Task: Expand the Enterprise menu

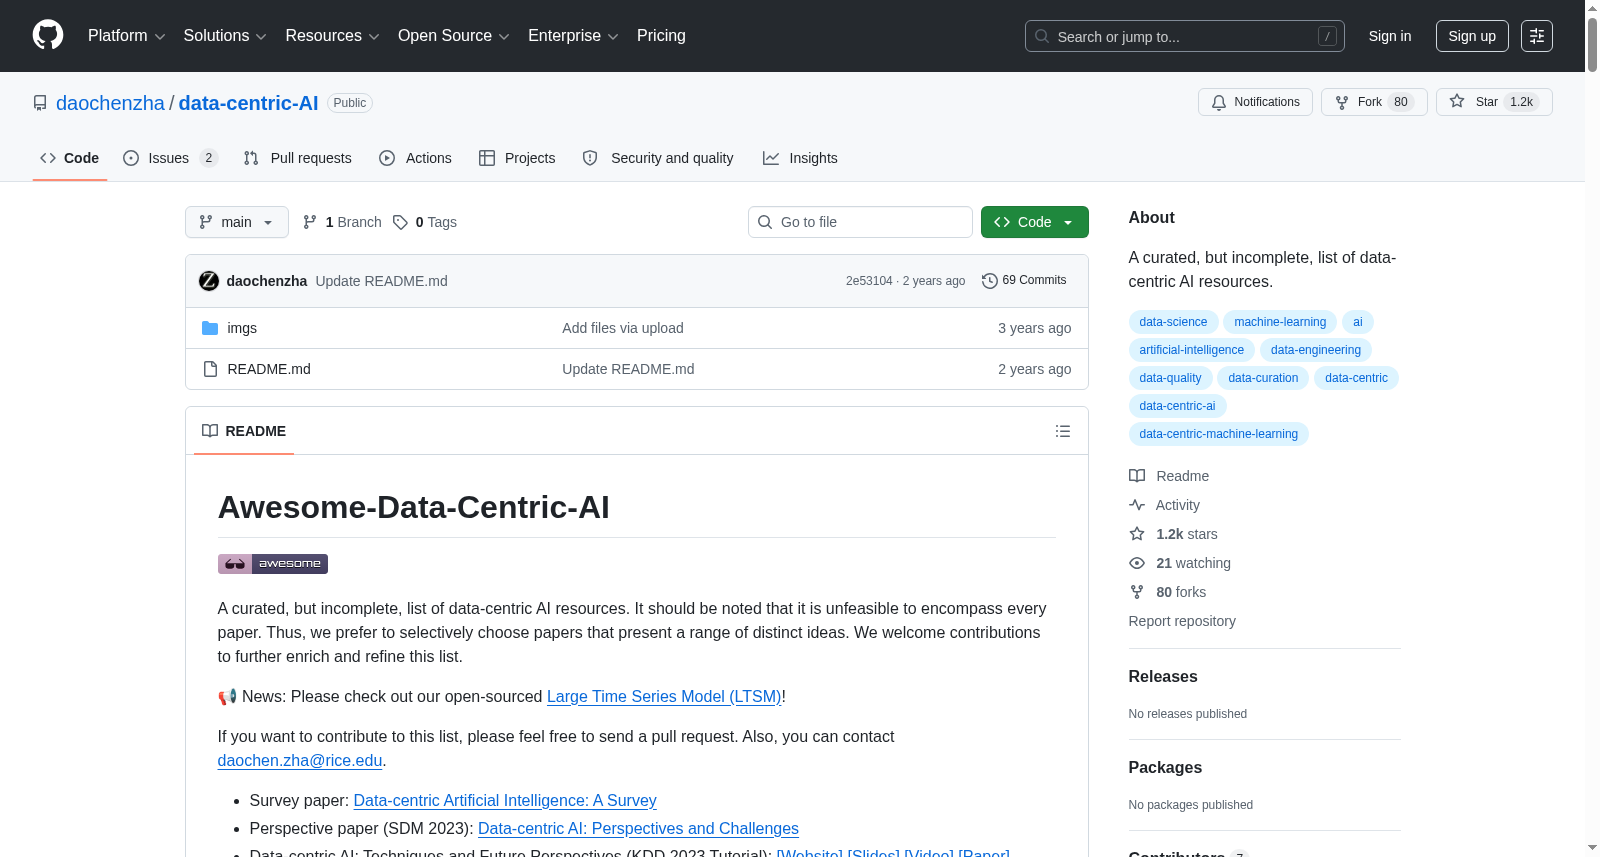Action: point(573,36)
